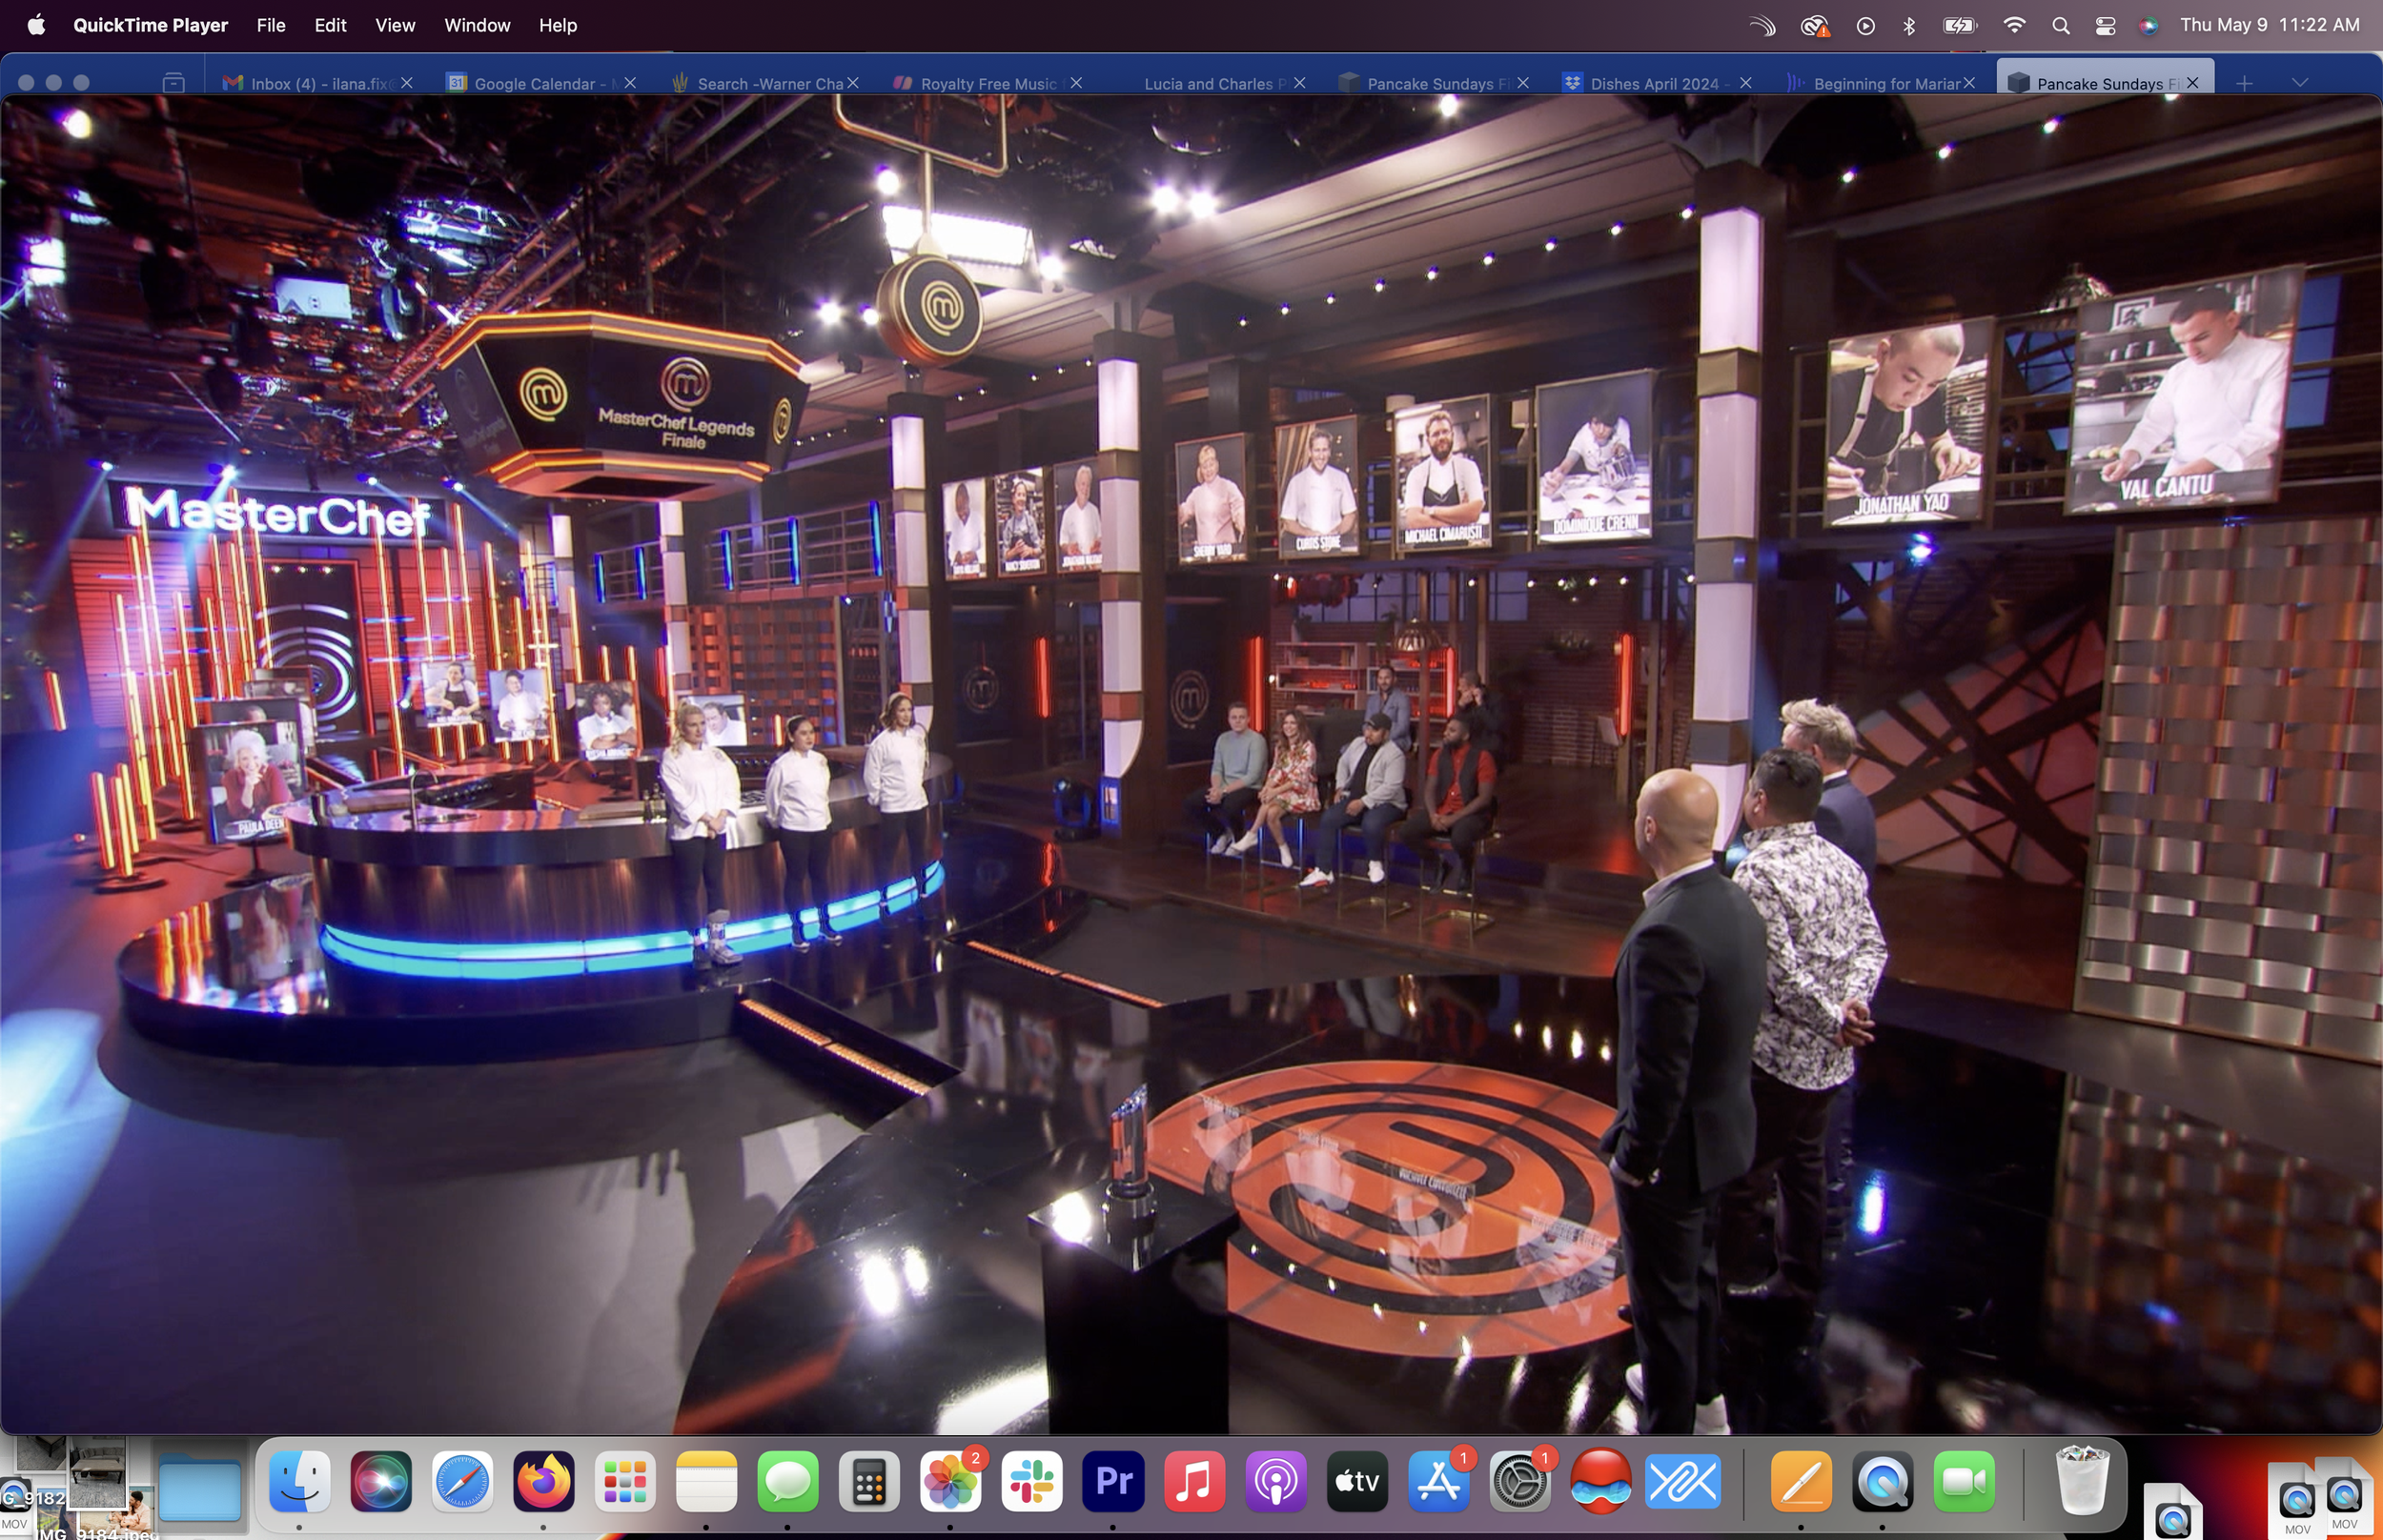Toggle the Bluetooth menu bar icon

1909,26
